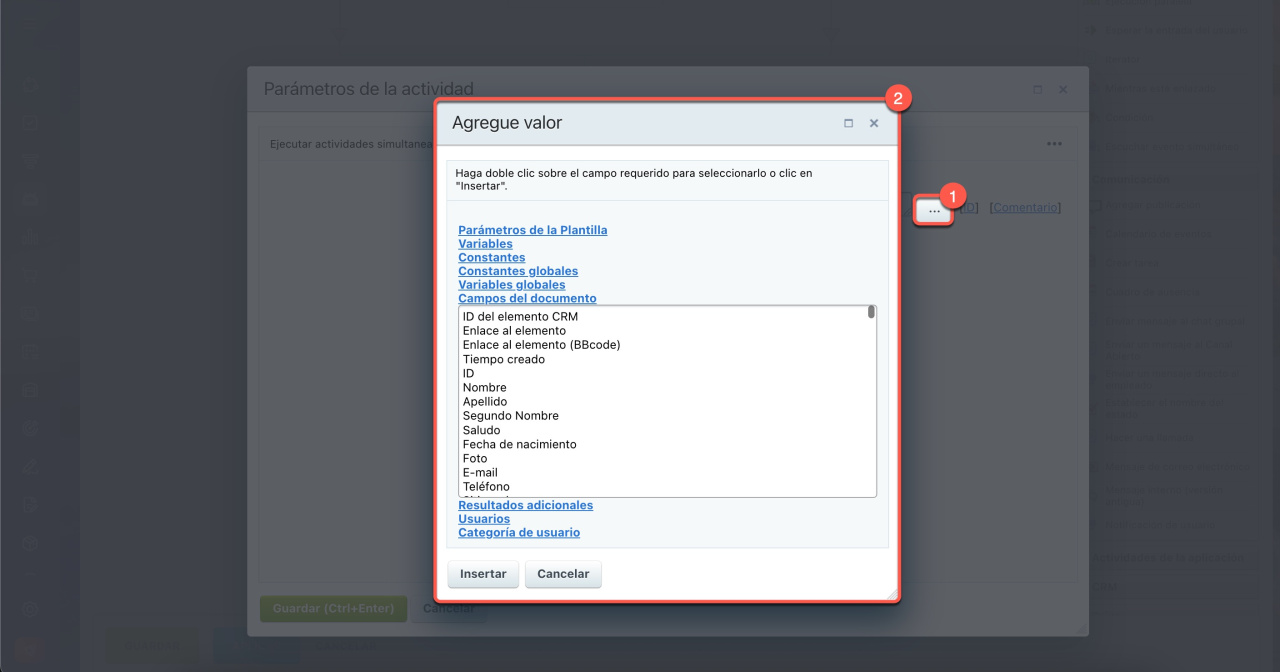Expand the Resultados adicionales section
The height and width of the screenshot is (672, 1280).
pyautogui.click(x=525, y=505)
